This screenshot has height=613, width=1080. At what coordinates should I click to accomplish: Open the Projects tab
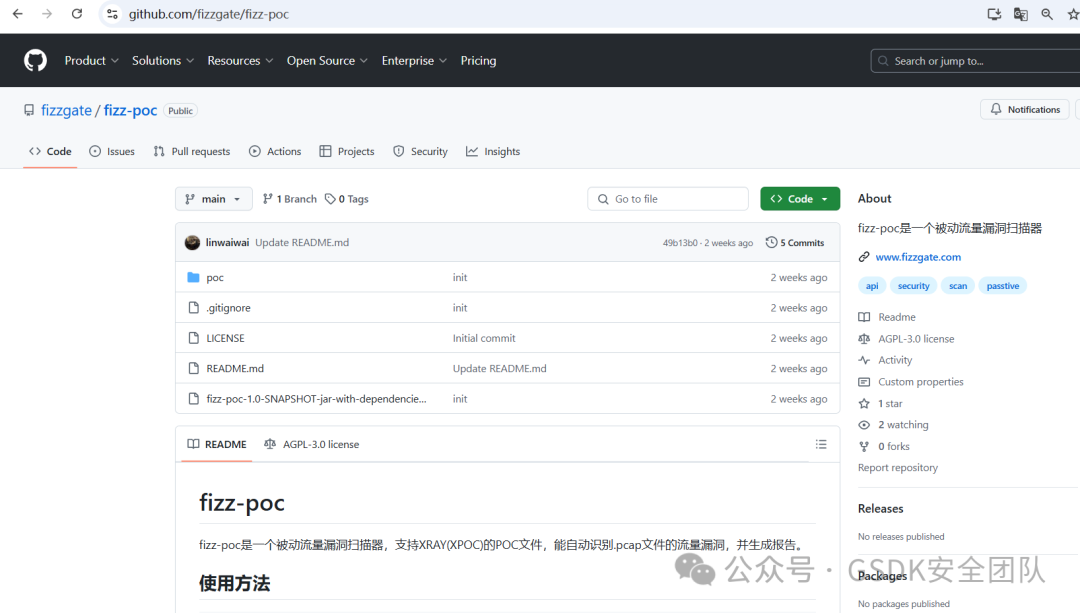click(347, 152)
